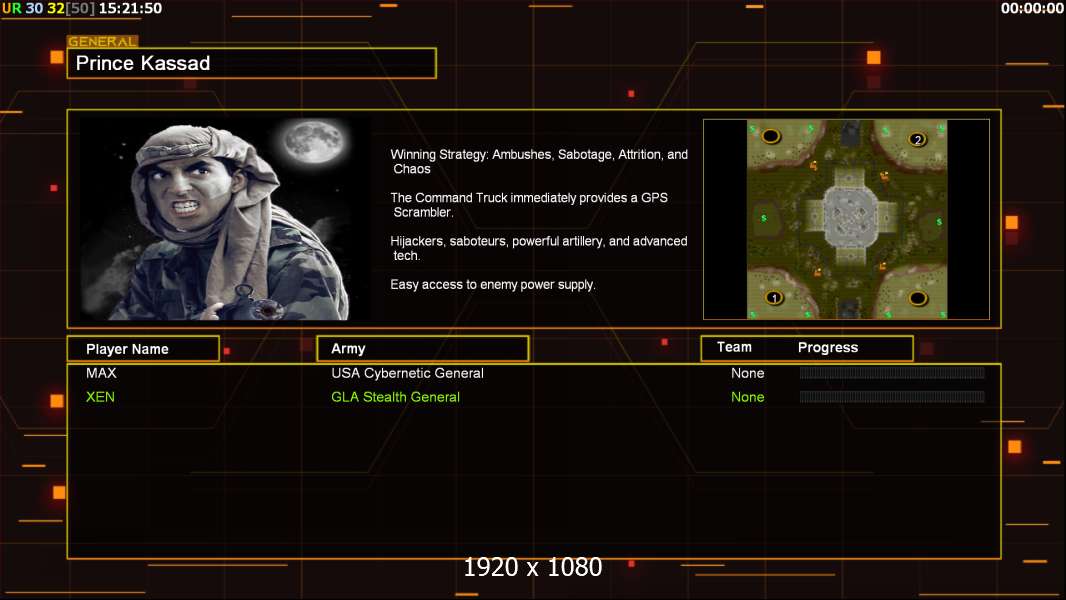Image resolution: width=1066 pixels, height=600 pixels.
Task: Click player name MAX
Action: (101, 373)
